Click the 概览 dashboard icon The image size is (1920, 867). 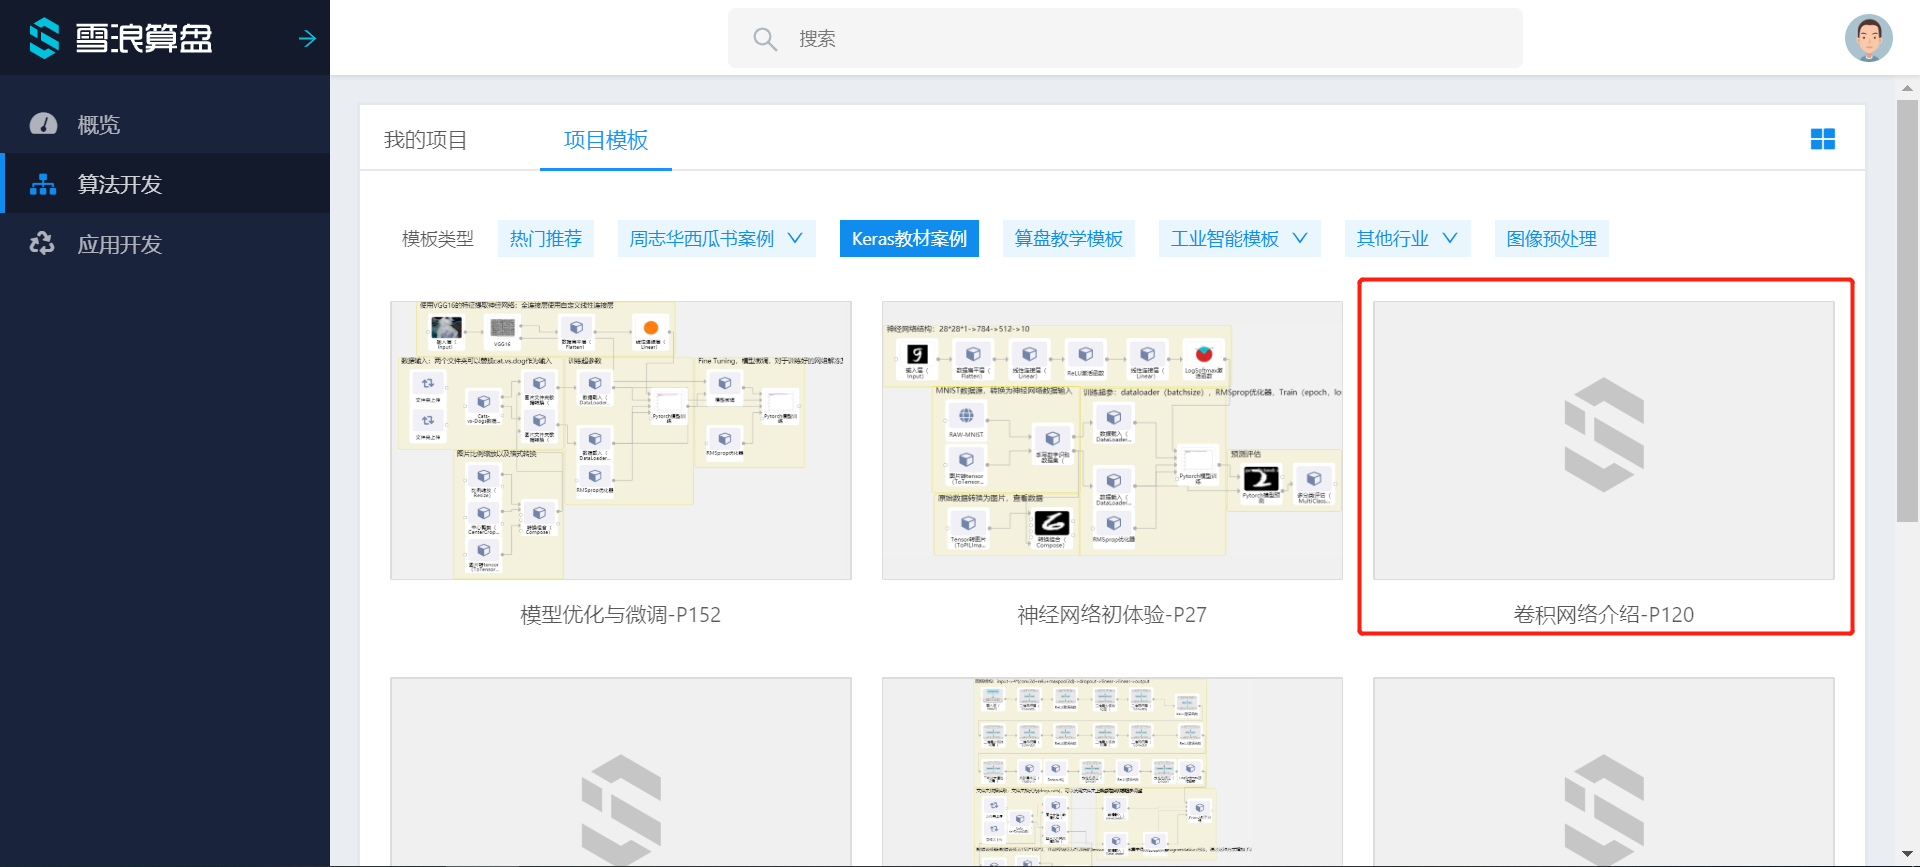(x=43, y=124)
